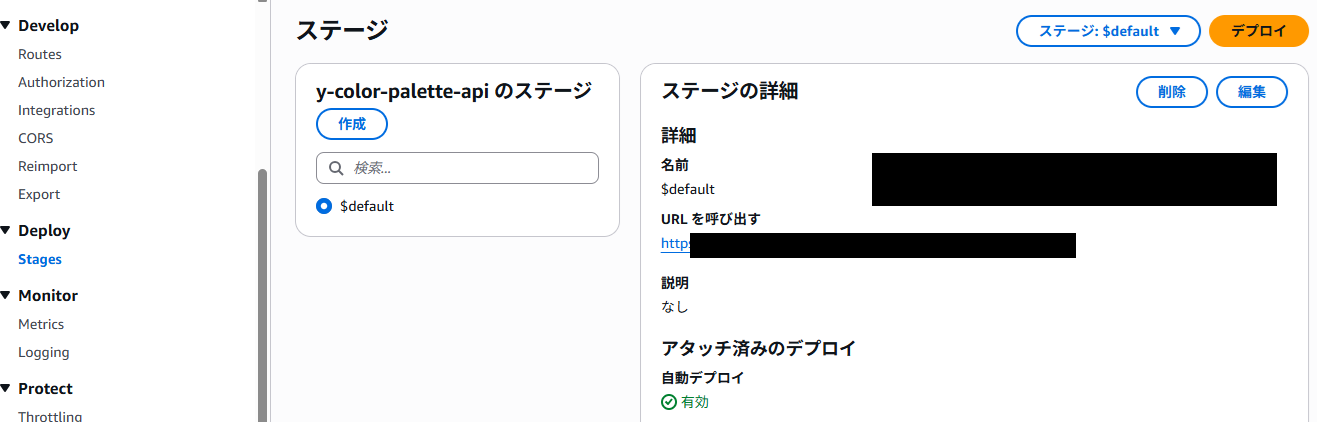Image resolution: width=1317 pixels, height=422 pixels.
Task: Click the search magnifier icon
Action: pos(336,168)
